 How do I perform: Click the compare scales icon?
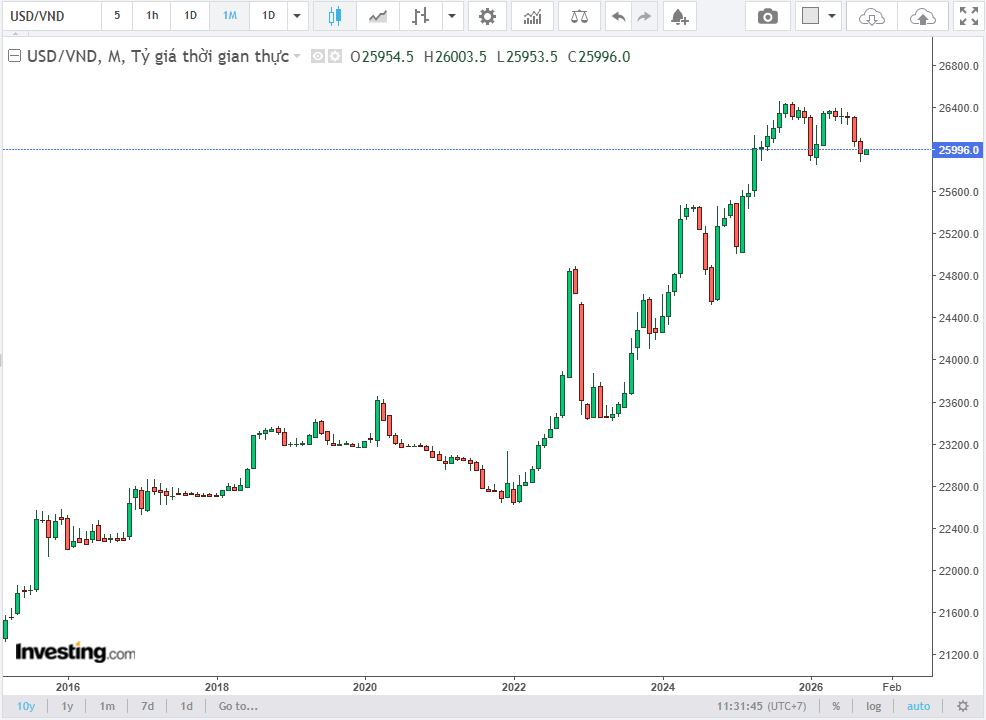tap(579, 16)
